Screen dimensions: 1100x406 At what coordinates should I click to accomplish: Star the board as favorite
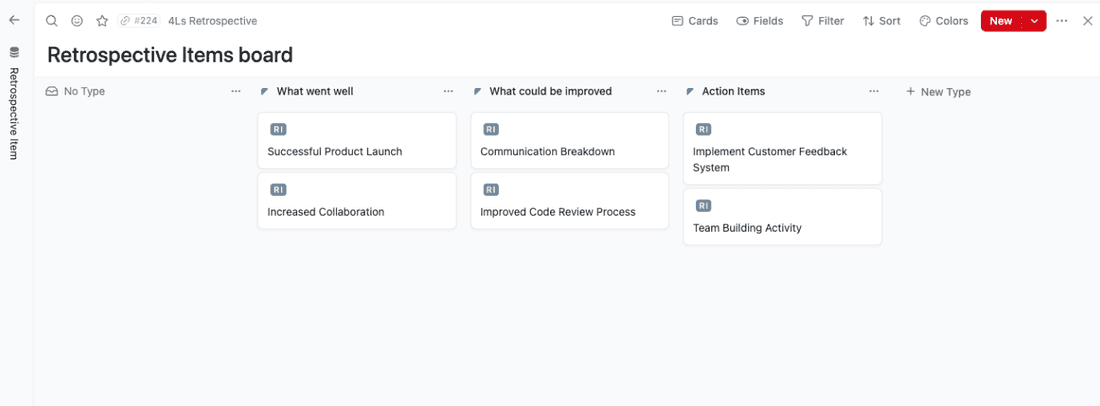pyautogui.click(x=102, y=21)
